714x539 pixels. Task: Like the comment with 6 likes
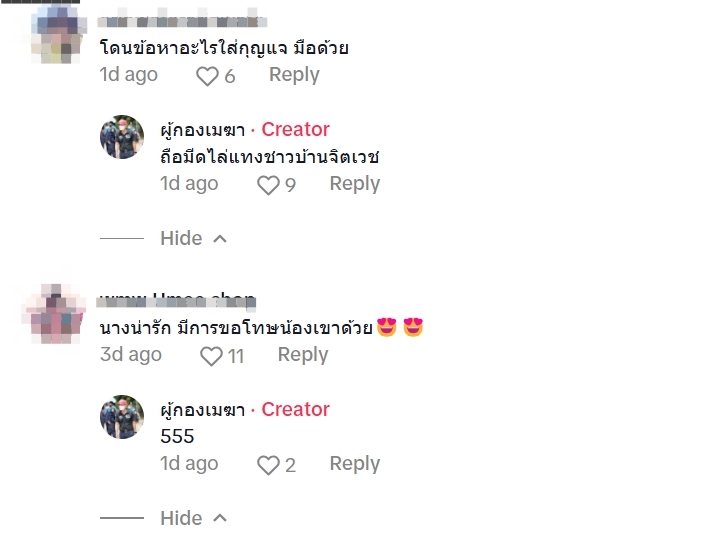tap(207, 76)
